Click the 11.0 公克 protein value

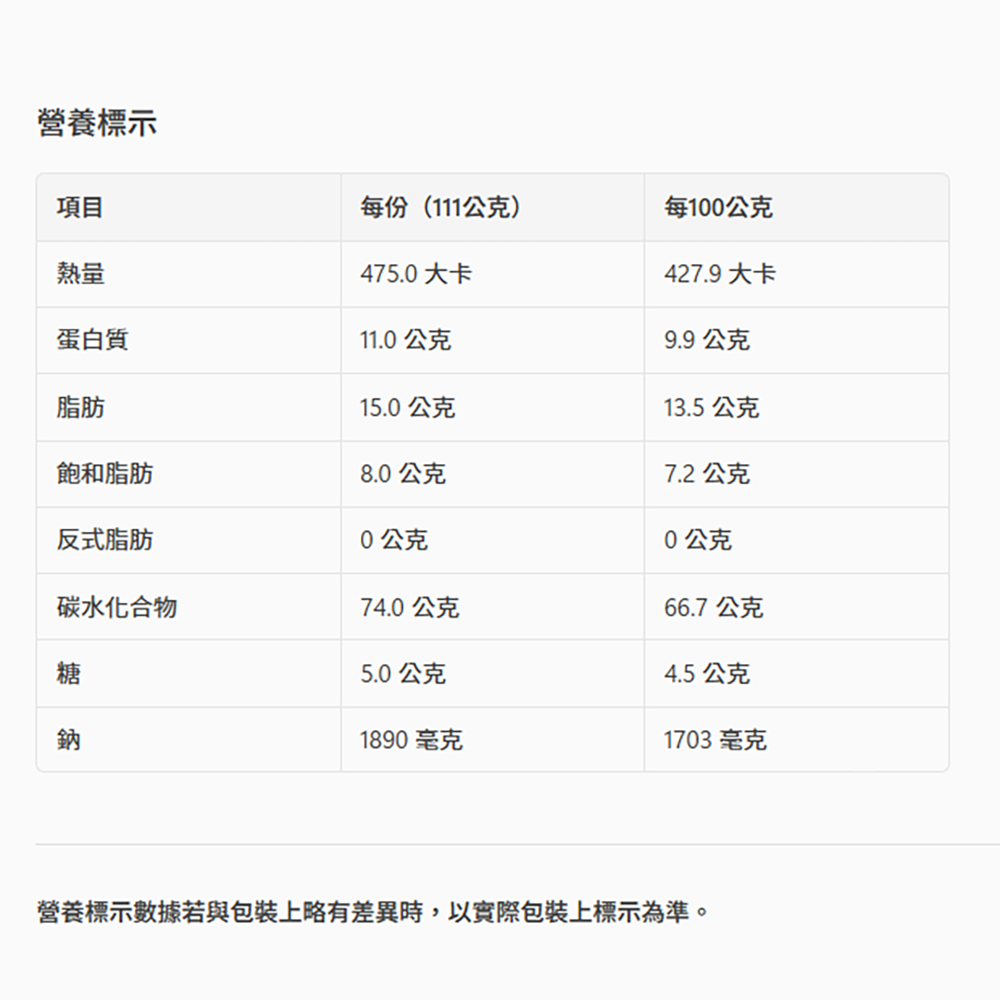(406, 340)
